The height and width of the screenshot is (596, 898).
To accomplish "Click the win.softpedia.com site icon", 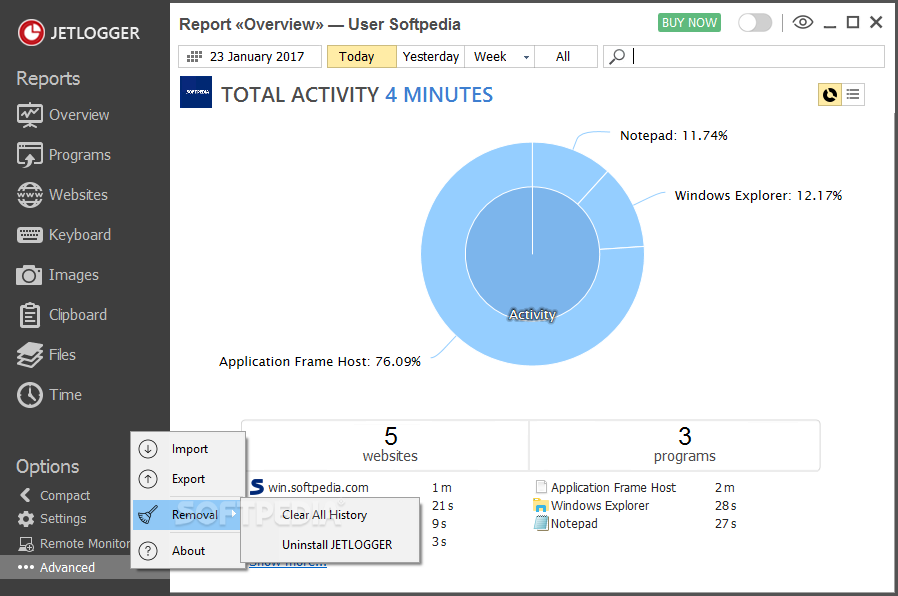I will 257,487.
